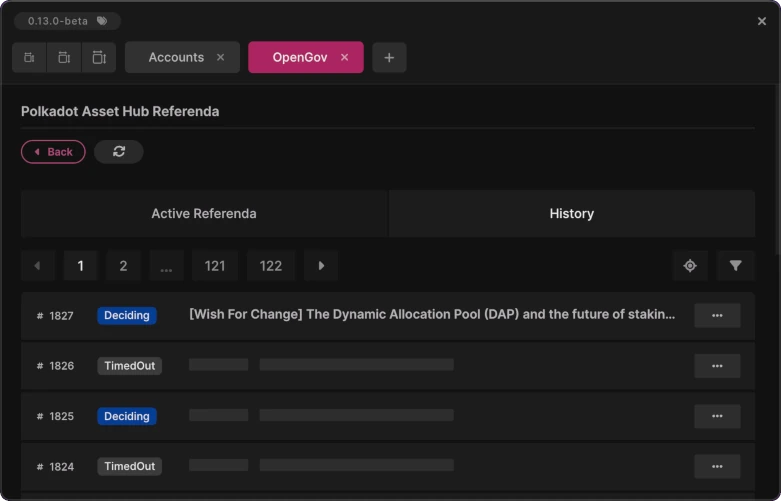Expand the menu for referendum 1825
The height and width of the screenshot is (501, 781).
(x=717, y=416)
